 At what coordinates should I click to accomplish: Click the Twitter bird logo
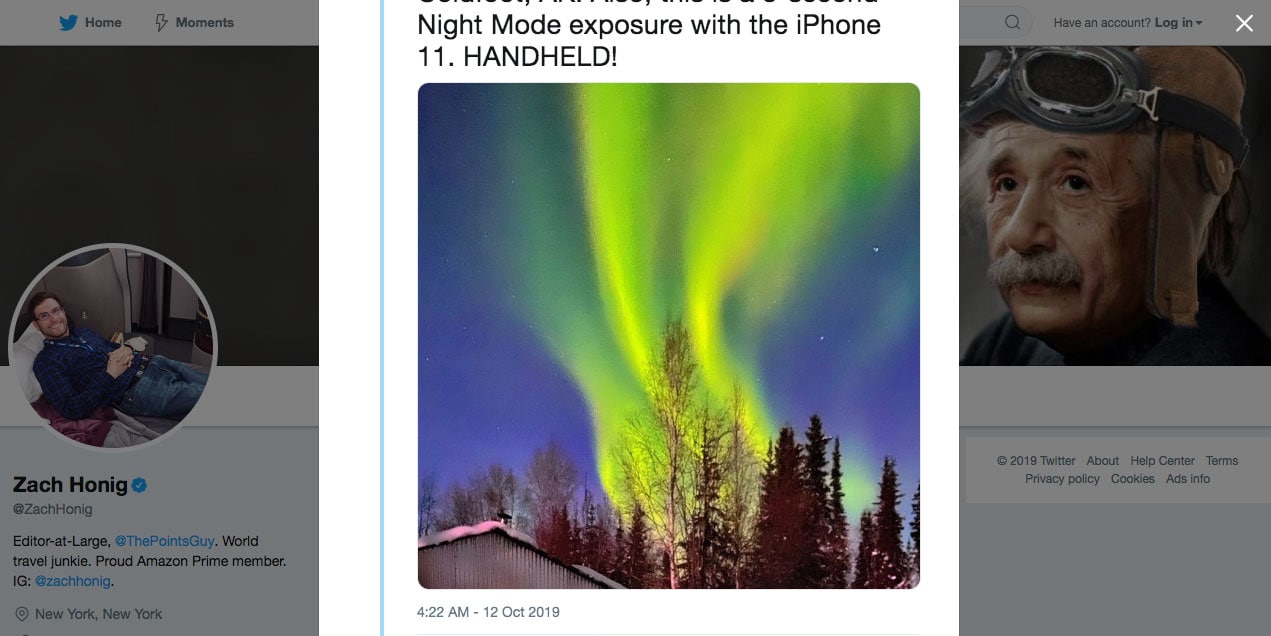pos(68,23)
